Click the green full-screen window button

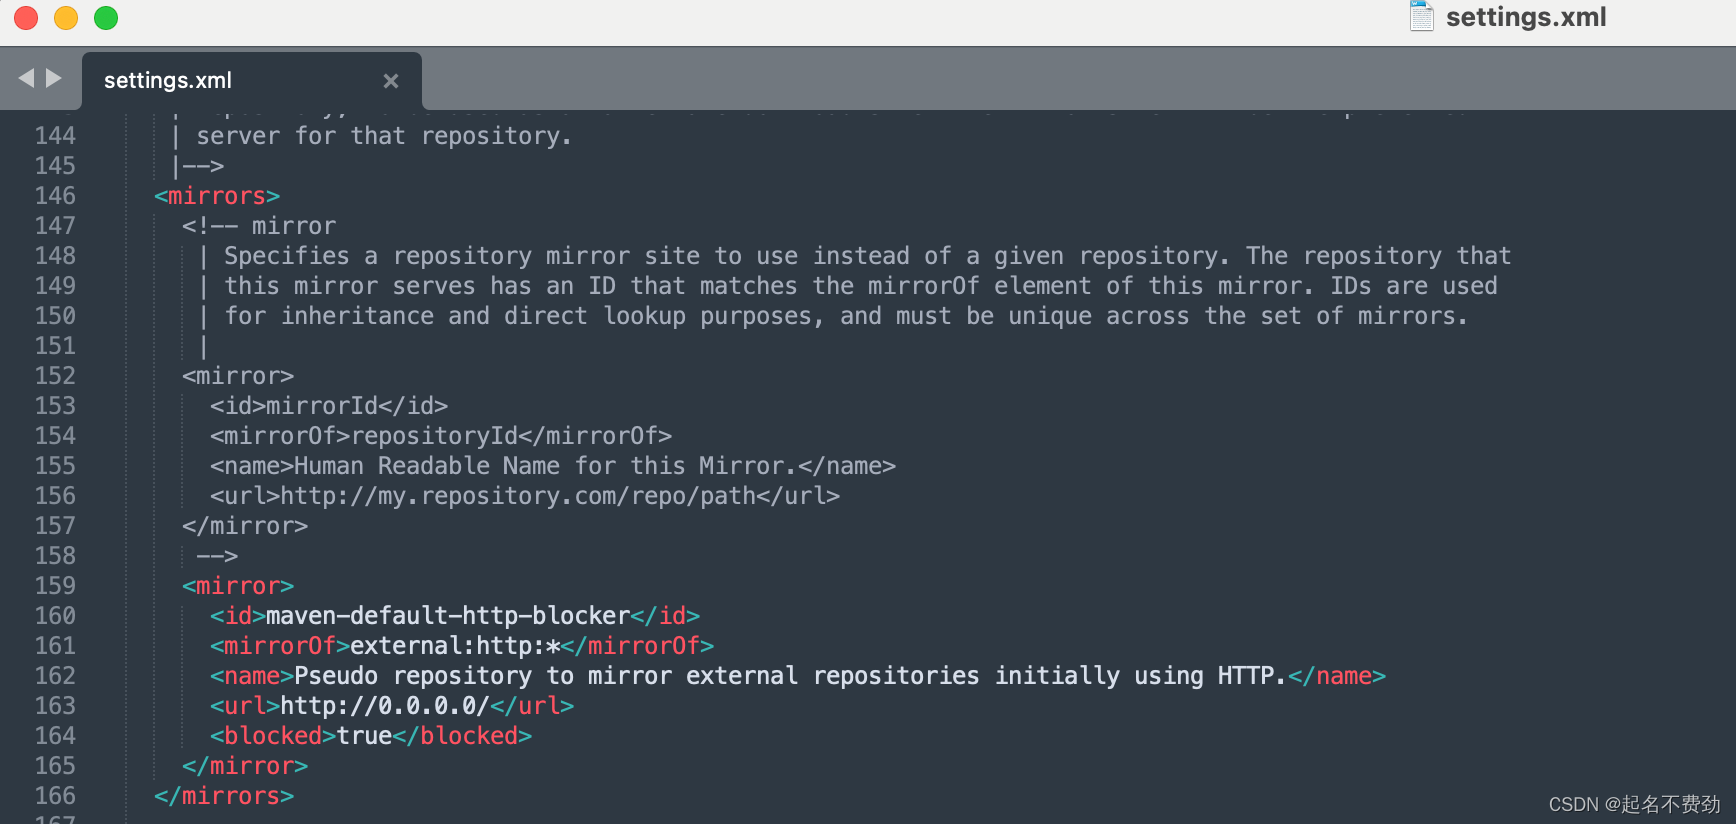[105, 18]
